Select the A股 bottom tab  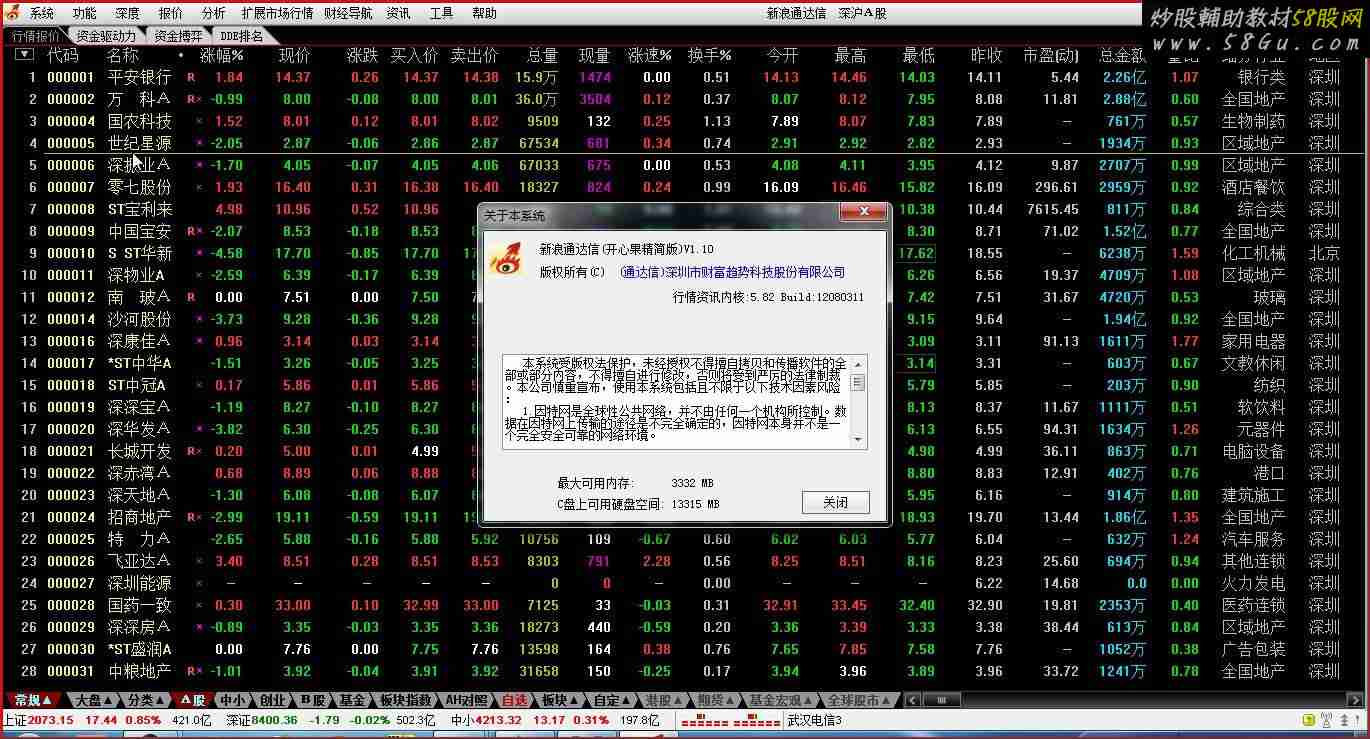tap(192, 700)
